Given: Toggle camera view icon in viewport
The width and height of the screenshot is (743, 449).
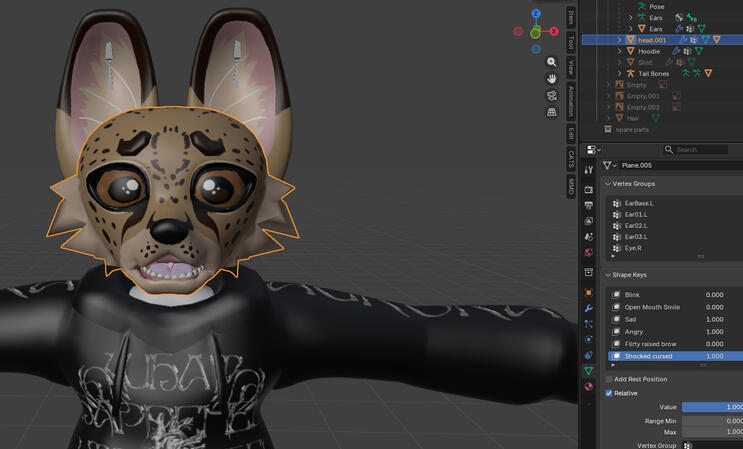Looking at the screenshot, I should (552, 95).
